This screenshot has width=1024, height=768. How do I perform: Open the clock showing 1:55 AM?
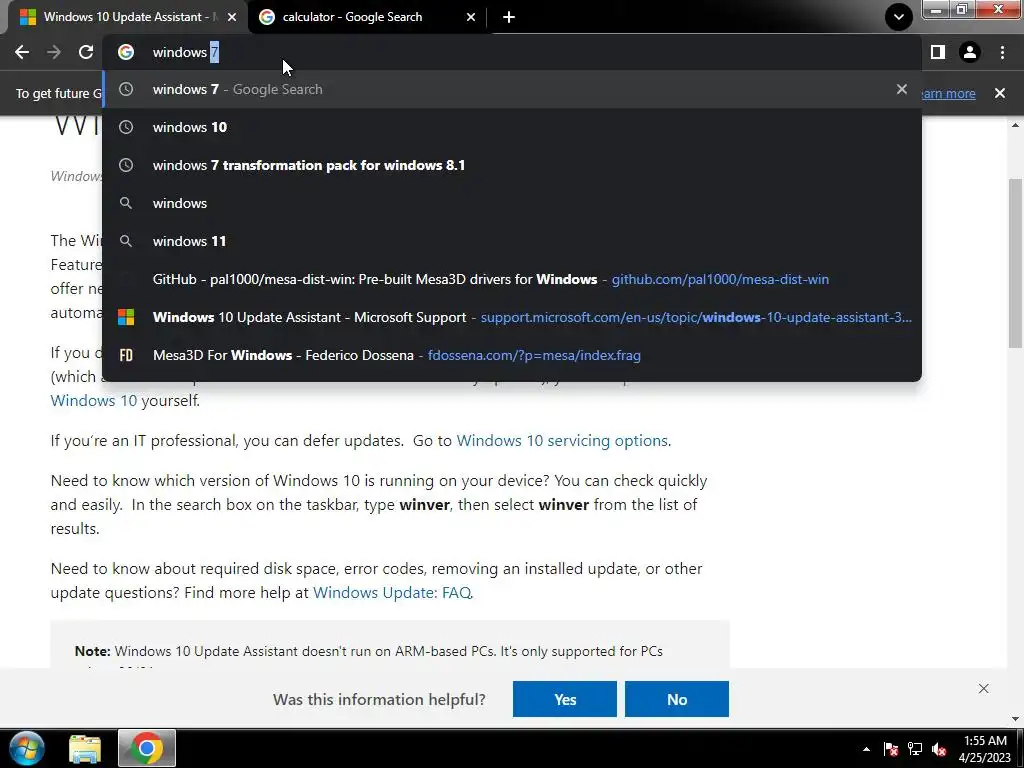click(x=985, y=749)
